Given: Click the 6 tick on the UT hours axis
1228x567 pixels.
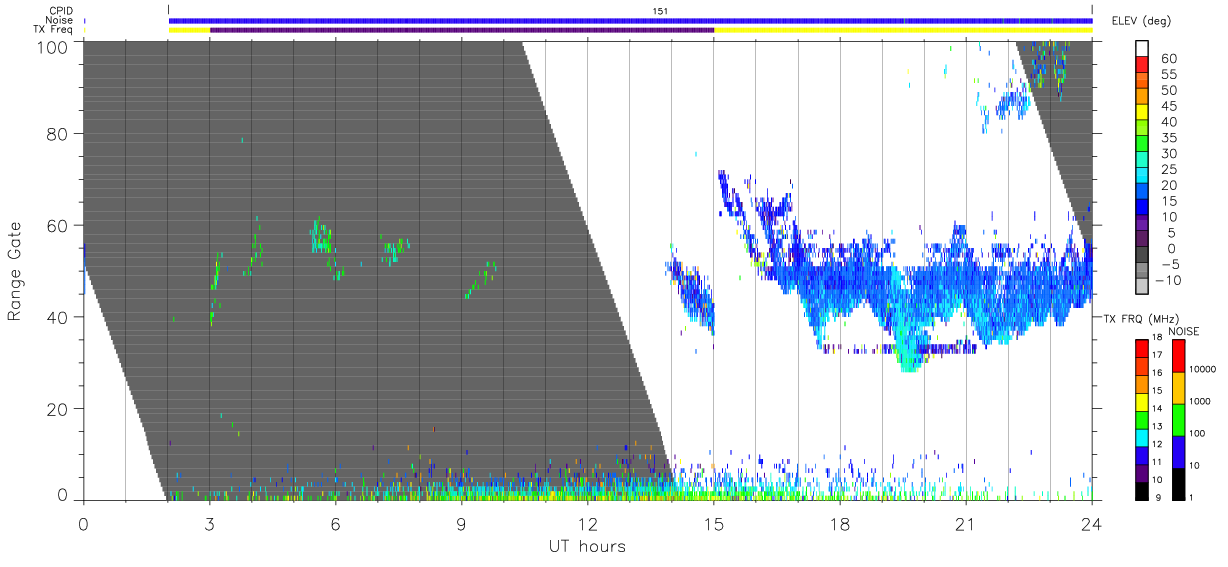Looking at the screenshot, I should pos(335,523).
